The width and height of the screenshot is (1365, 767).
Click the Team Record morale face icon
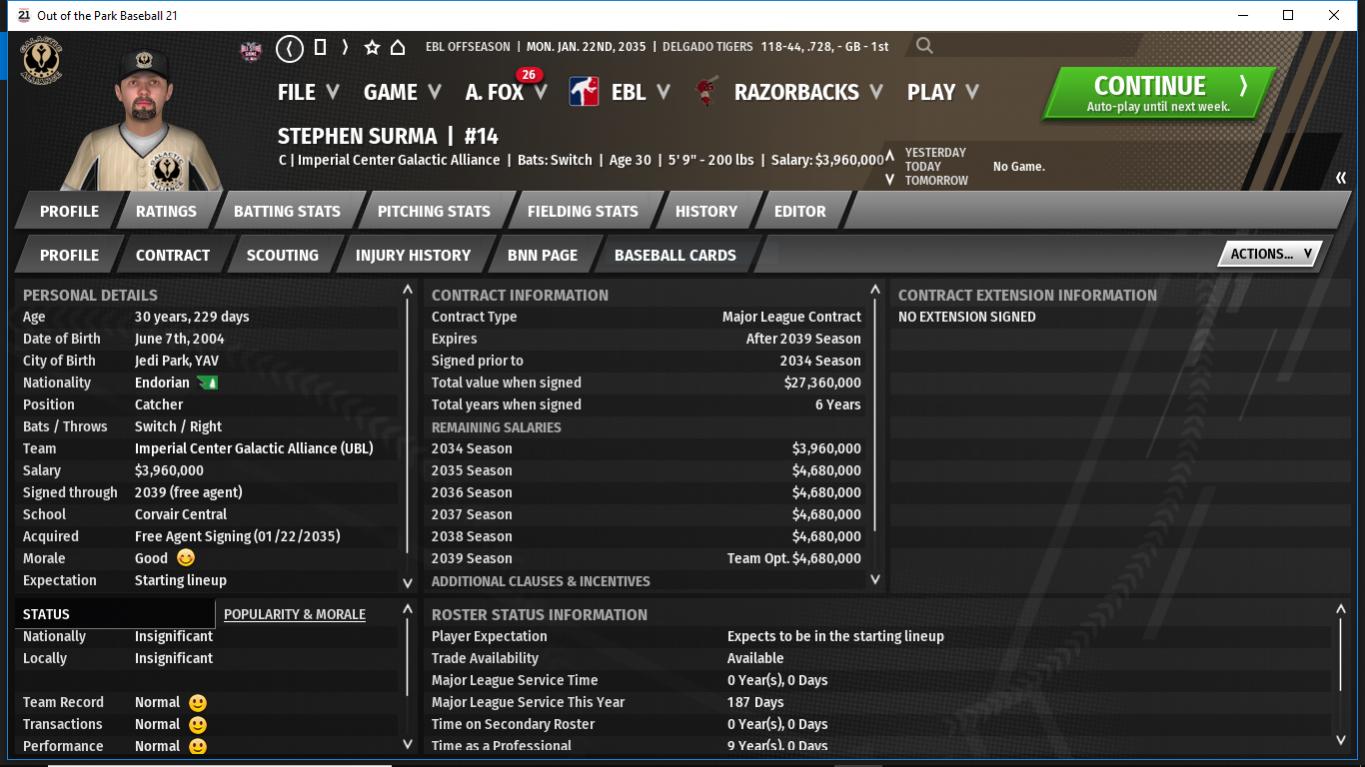pyautogui.click(x=198, y=703)
